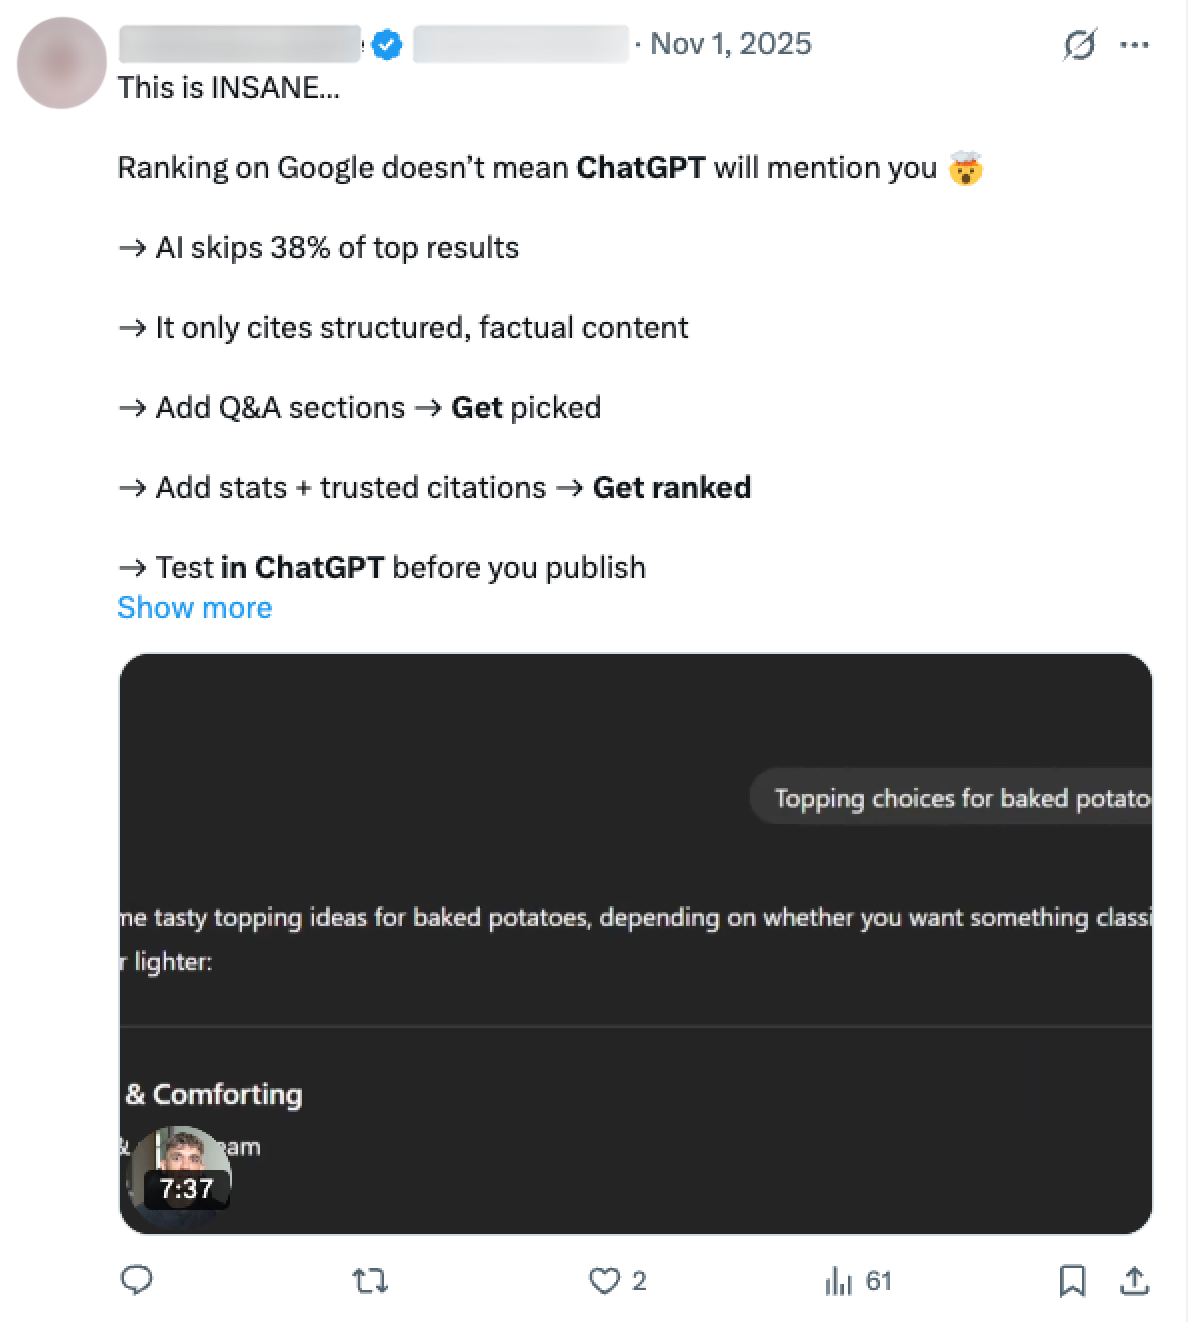1192x1322 pixels.
Task: Like the post with the heart icon
Action: 604,1280
